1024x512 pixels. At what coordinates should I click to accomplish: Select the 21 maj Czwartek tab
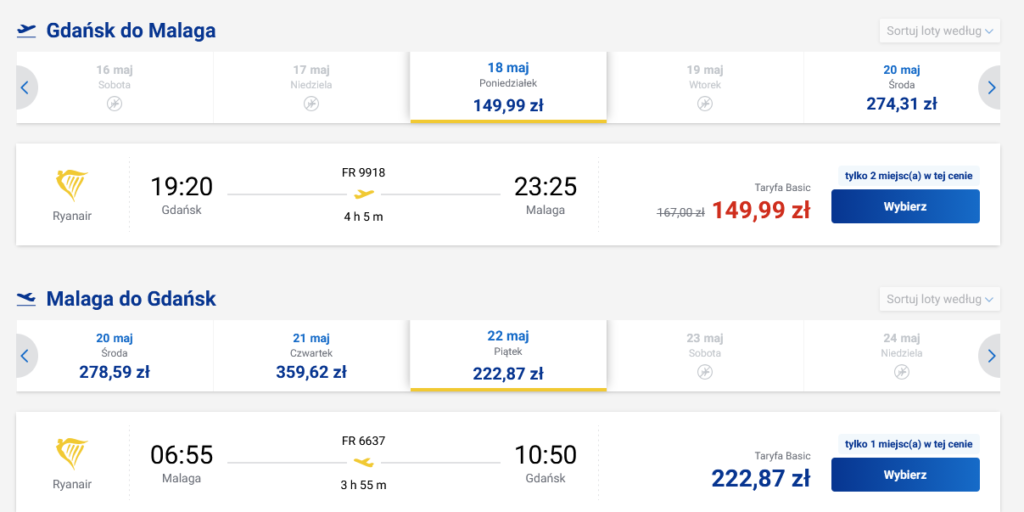coord(311,355)
